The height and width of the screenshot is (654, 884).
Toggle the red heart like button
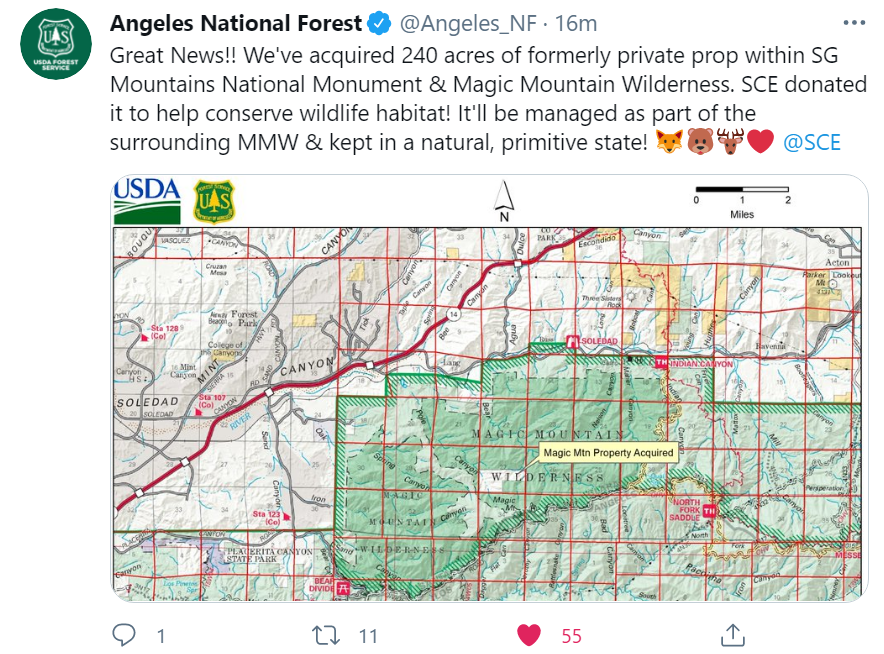[x=529, y=635]
